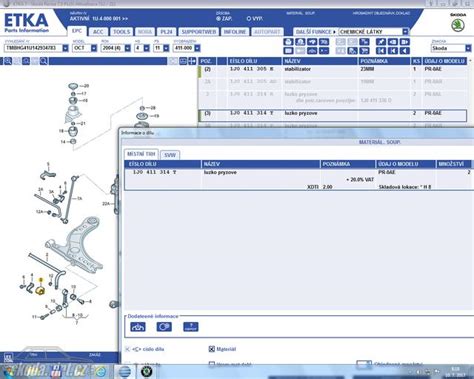This screenshot has width=474, height=379.
Task: Click the first icon in the bottom-row toolbar
Action: [289, 51]
